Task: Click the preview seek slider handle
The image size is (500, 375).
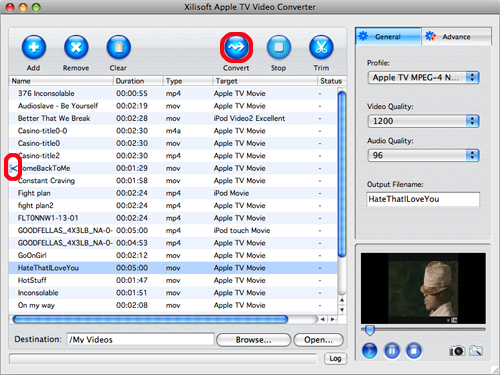Action: [369, 330]
